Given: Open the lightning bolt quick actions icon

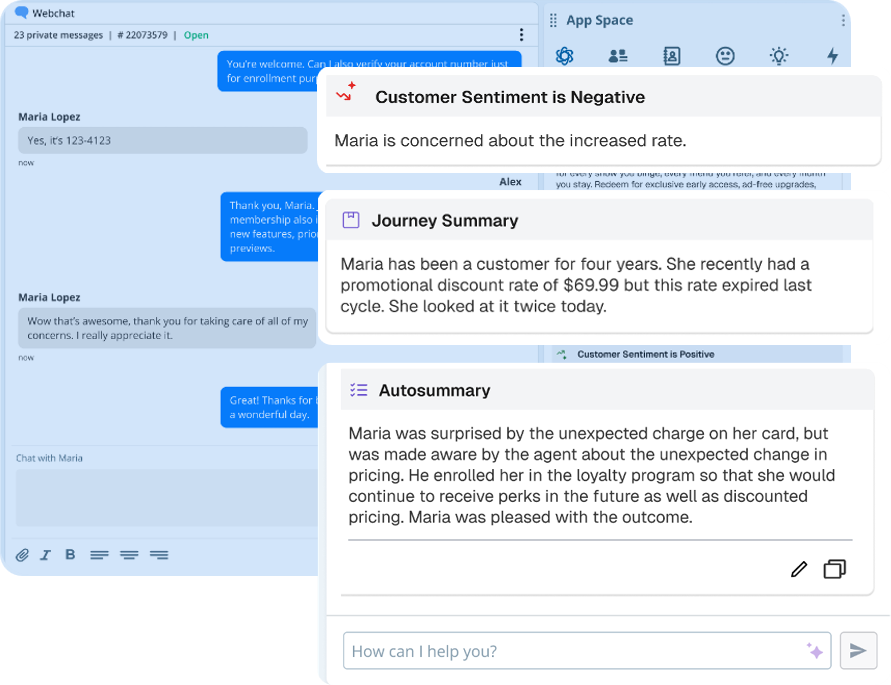Looking at the screenshot, I should click(832, 56).
